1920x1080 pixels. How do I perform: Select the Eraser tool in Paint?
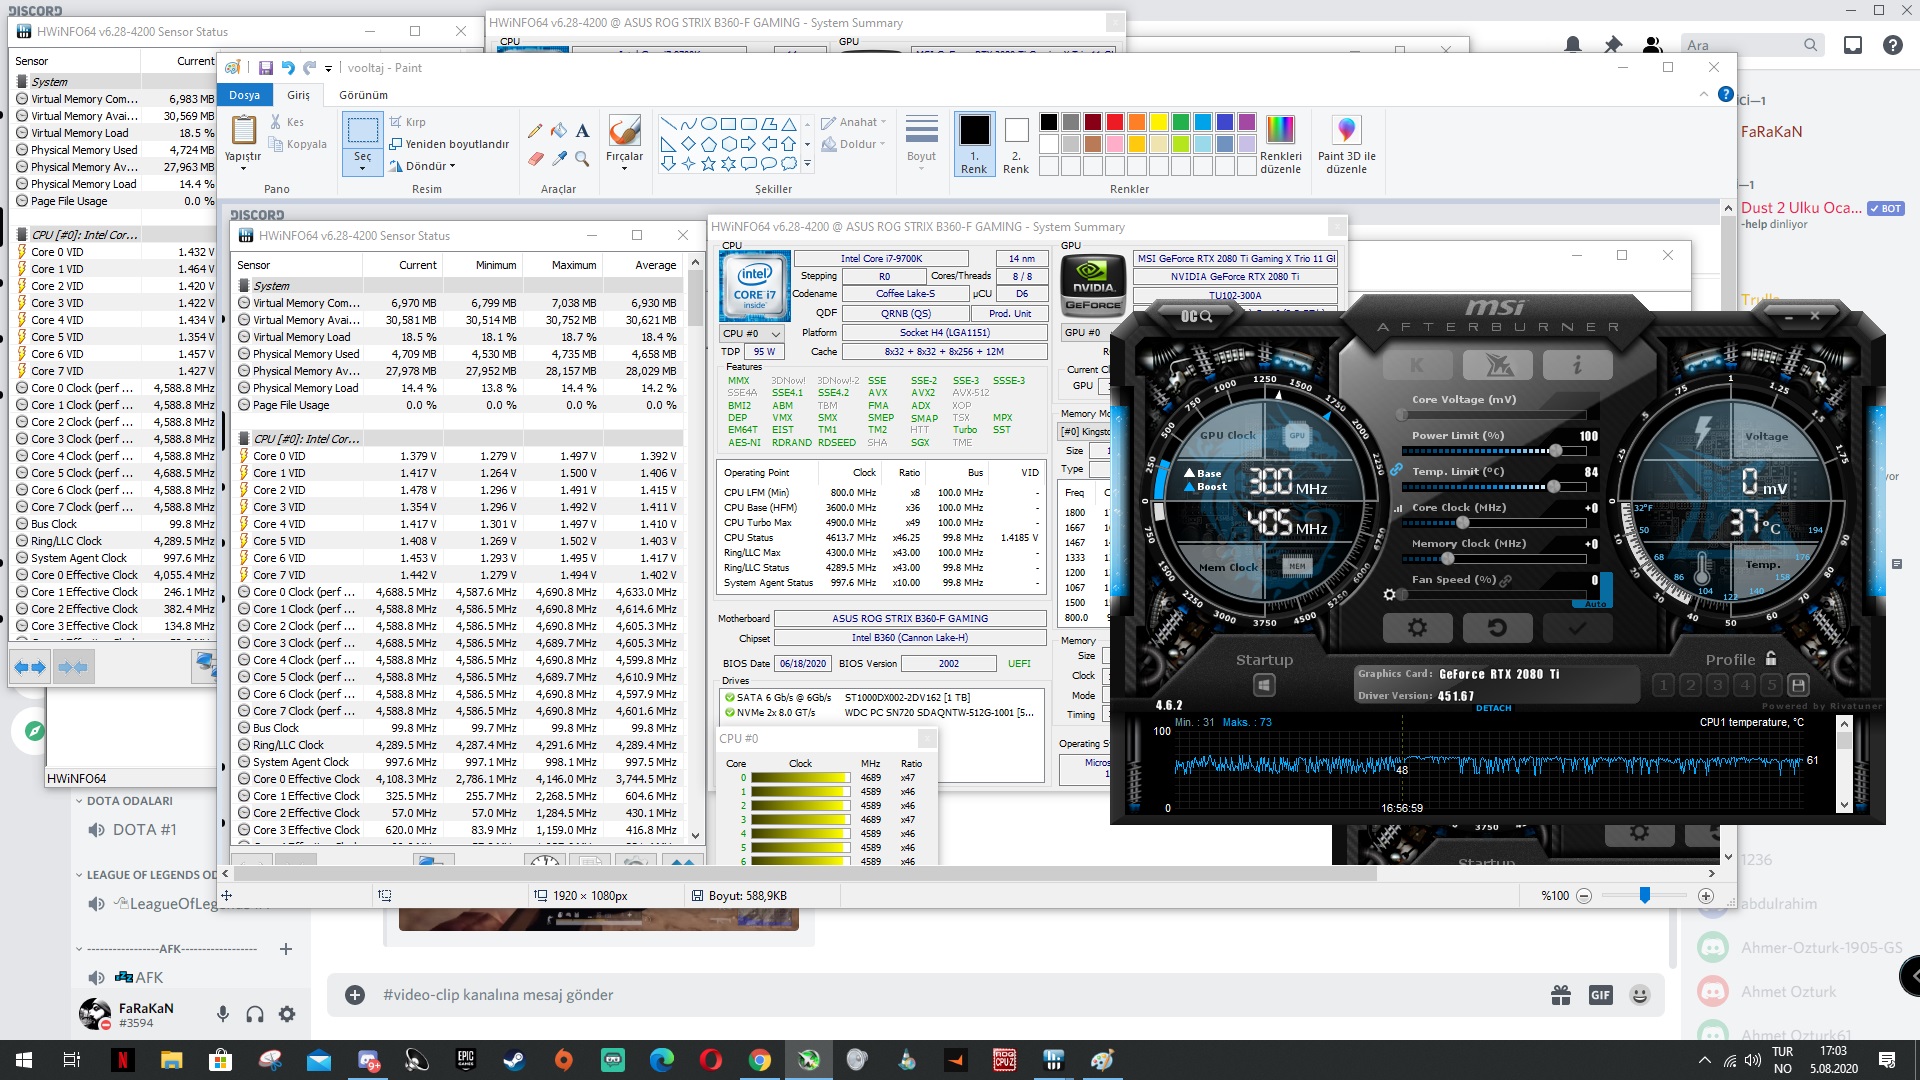click(x=535, y=158)
